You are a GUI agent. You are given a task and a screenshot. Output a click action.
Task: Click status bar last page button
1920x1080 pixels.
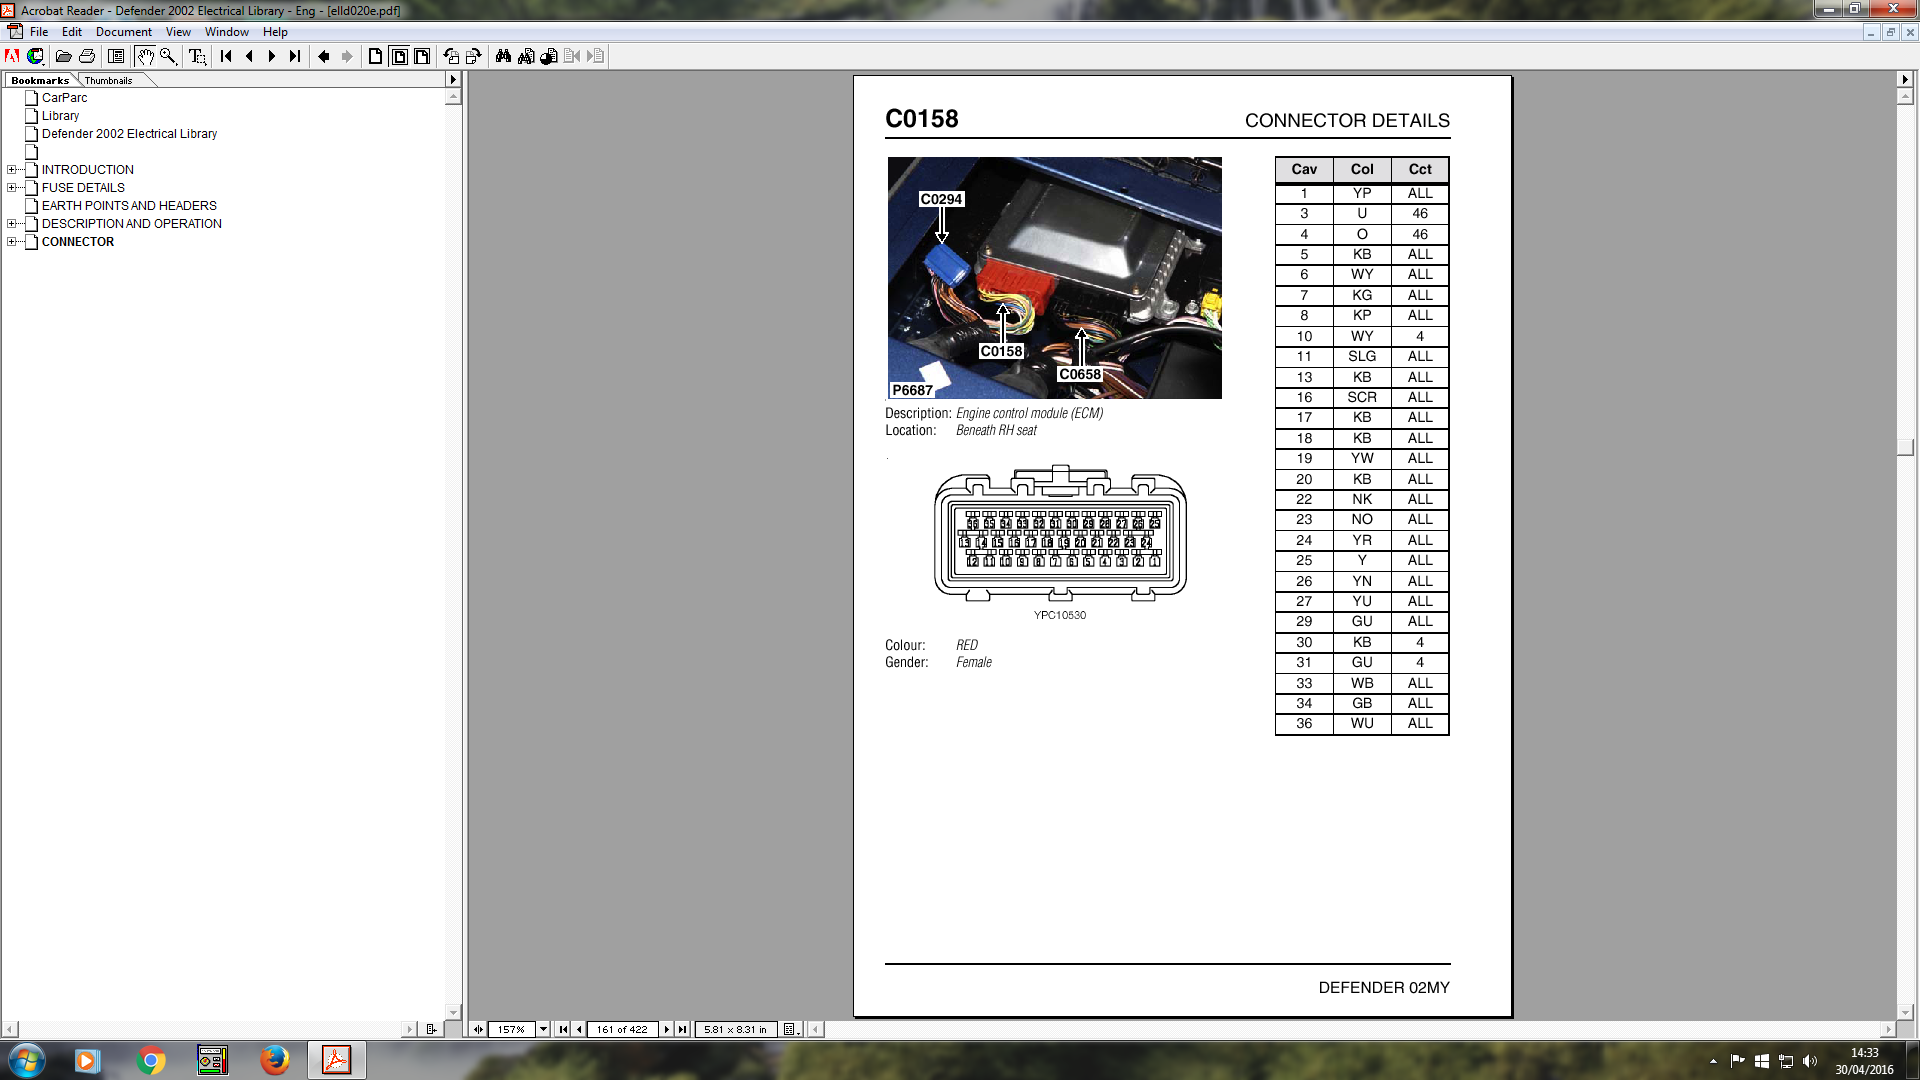click(682, 1029)
